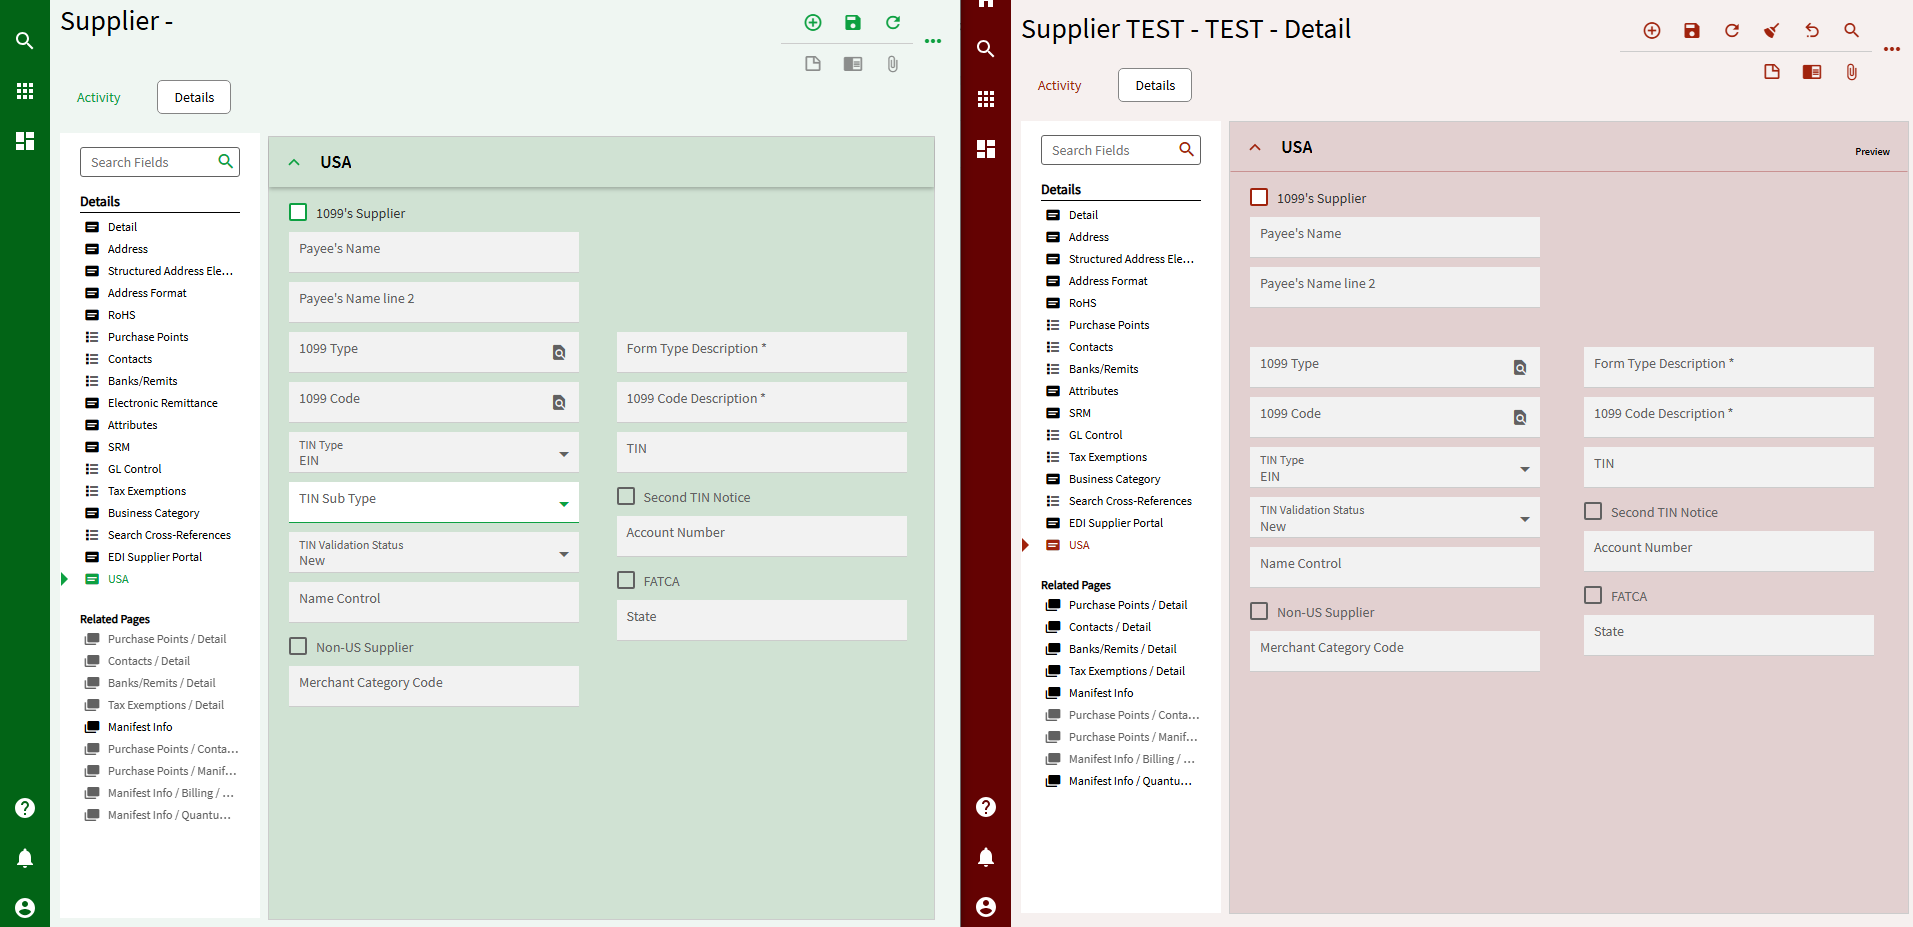Enable FATCA checkbox in green window

626,580
